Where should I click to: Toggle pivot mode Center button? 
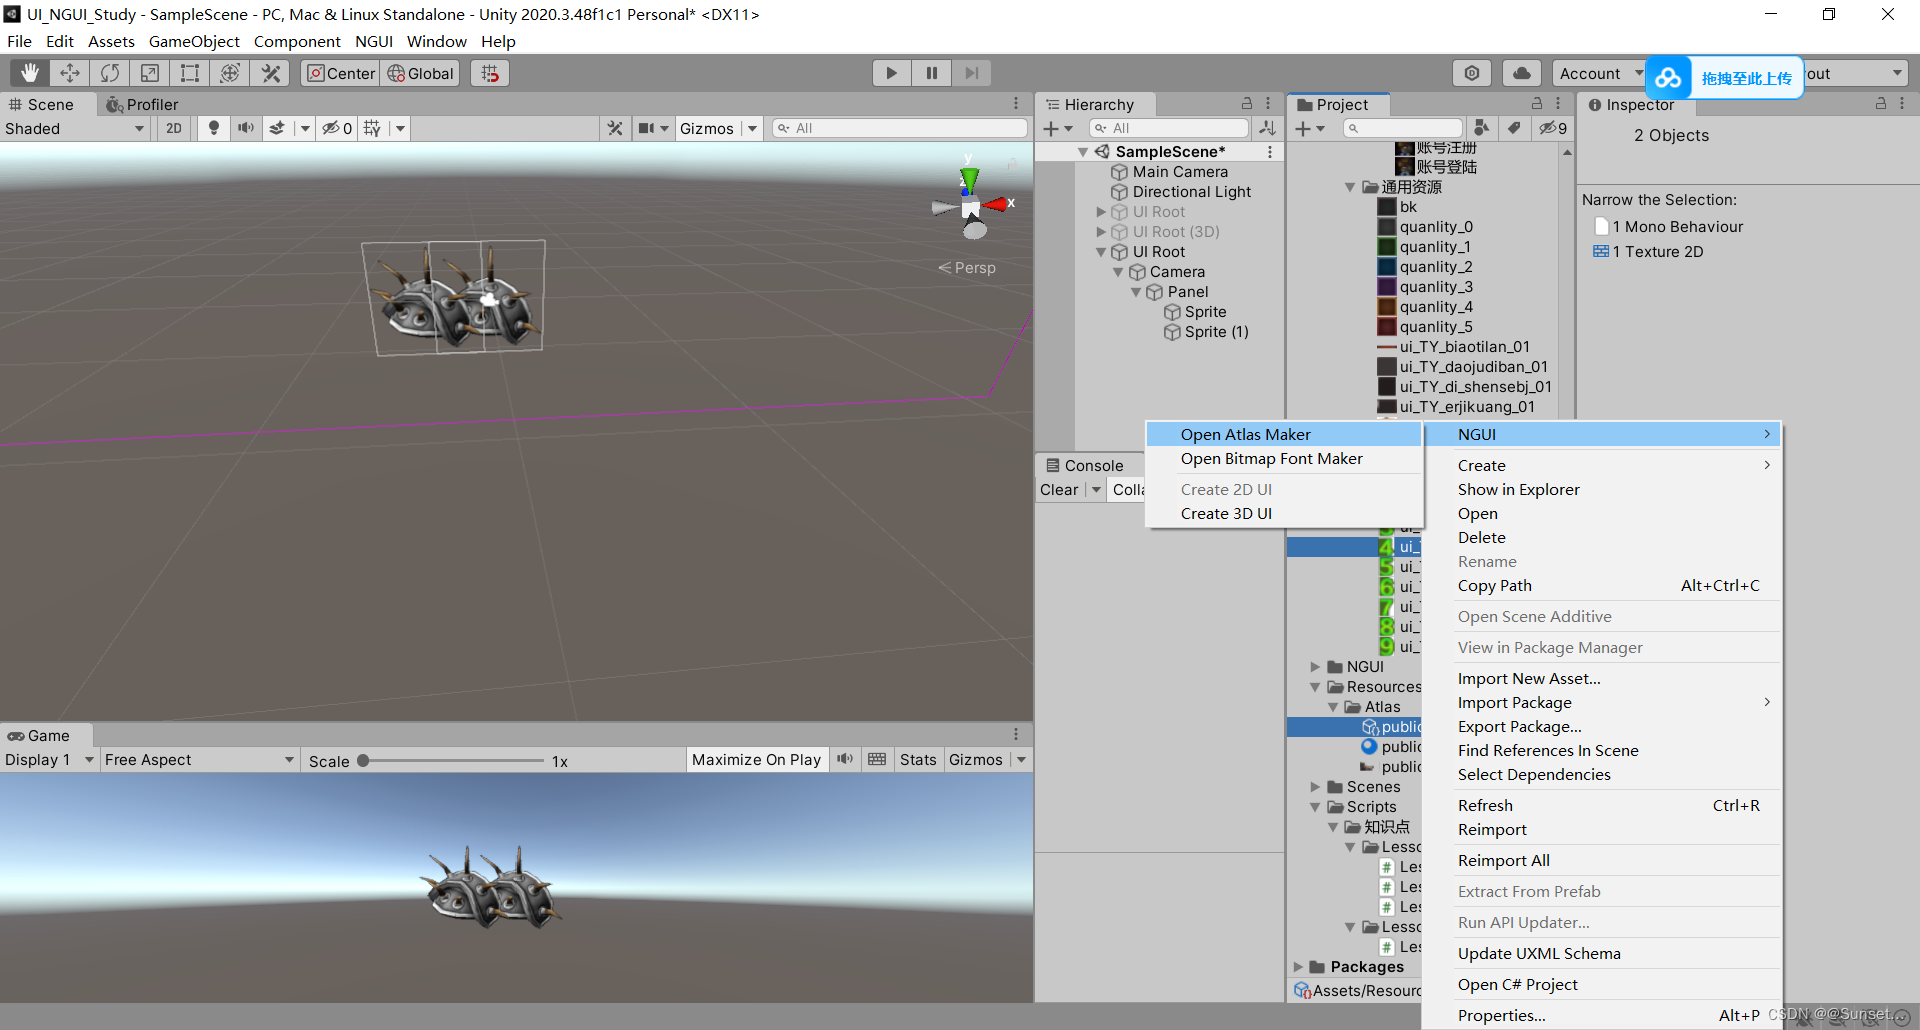click(341, 73)
